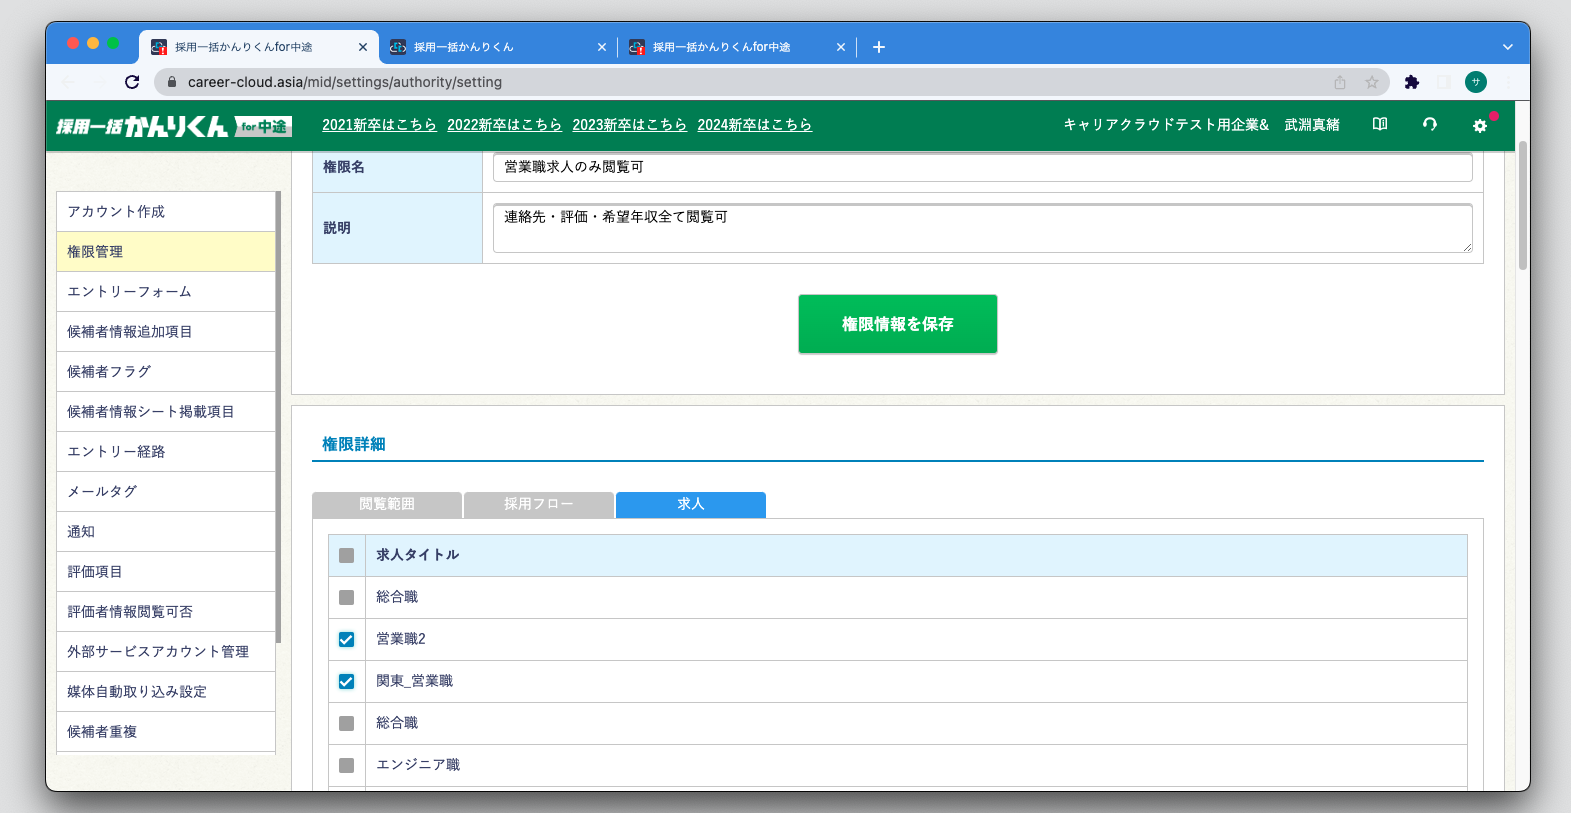The width and height of the screenshot is (1571, 813).
Task: Switch to the middle 採用一括かんりくん browser tab
Action: pos(498,47)
